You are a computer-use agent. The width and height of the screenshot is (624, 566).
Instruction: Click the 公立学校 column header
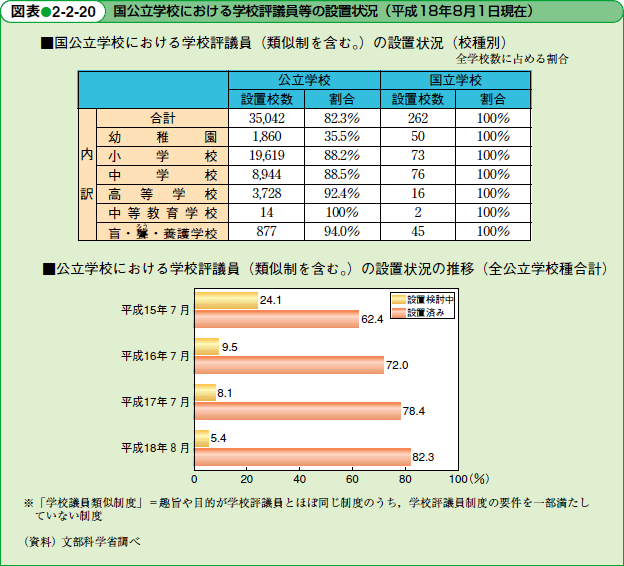[304, 80]
